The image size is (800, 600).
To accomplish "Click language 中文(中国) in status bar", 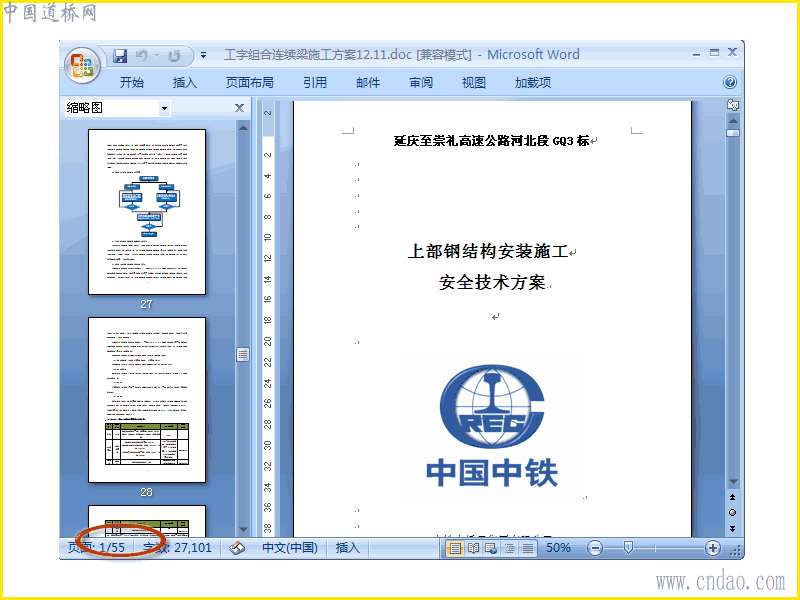I will coord(290,548).
